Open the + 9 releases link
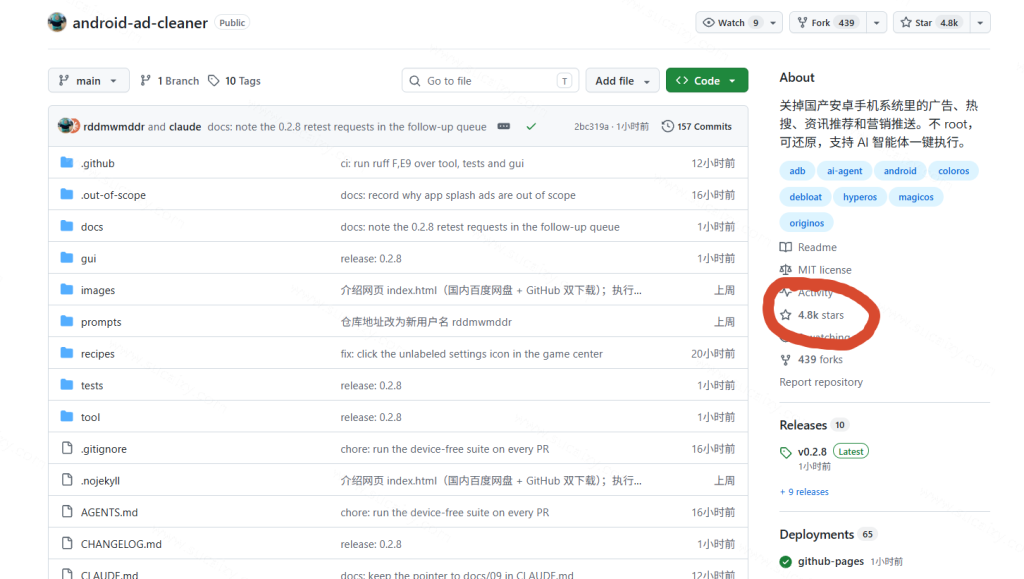Viewport: 1024px width, 579px height. click(804, 492)
